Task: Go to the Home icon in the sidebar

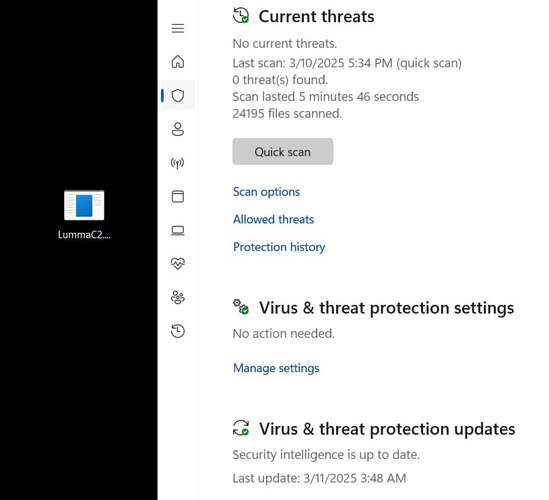Action: pos(178,62)
